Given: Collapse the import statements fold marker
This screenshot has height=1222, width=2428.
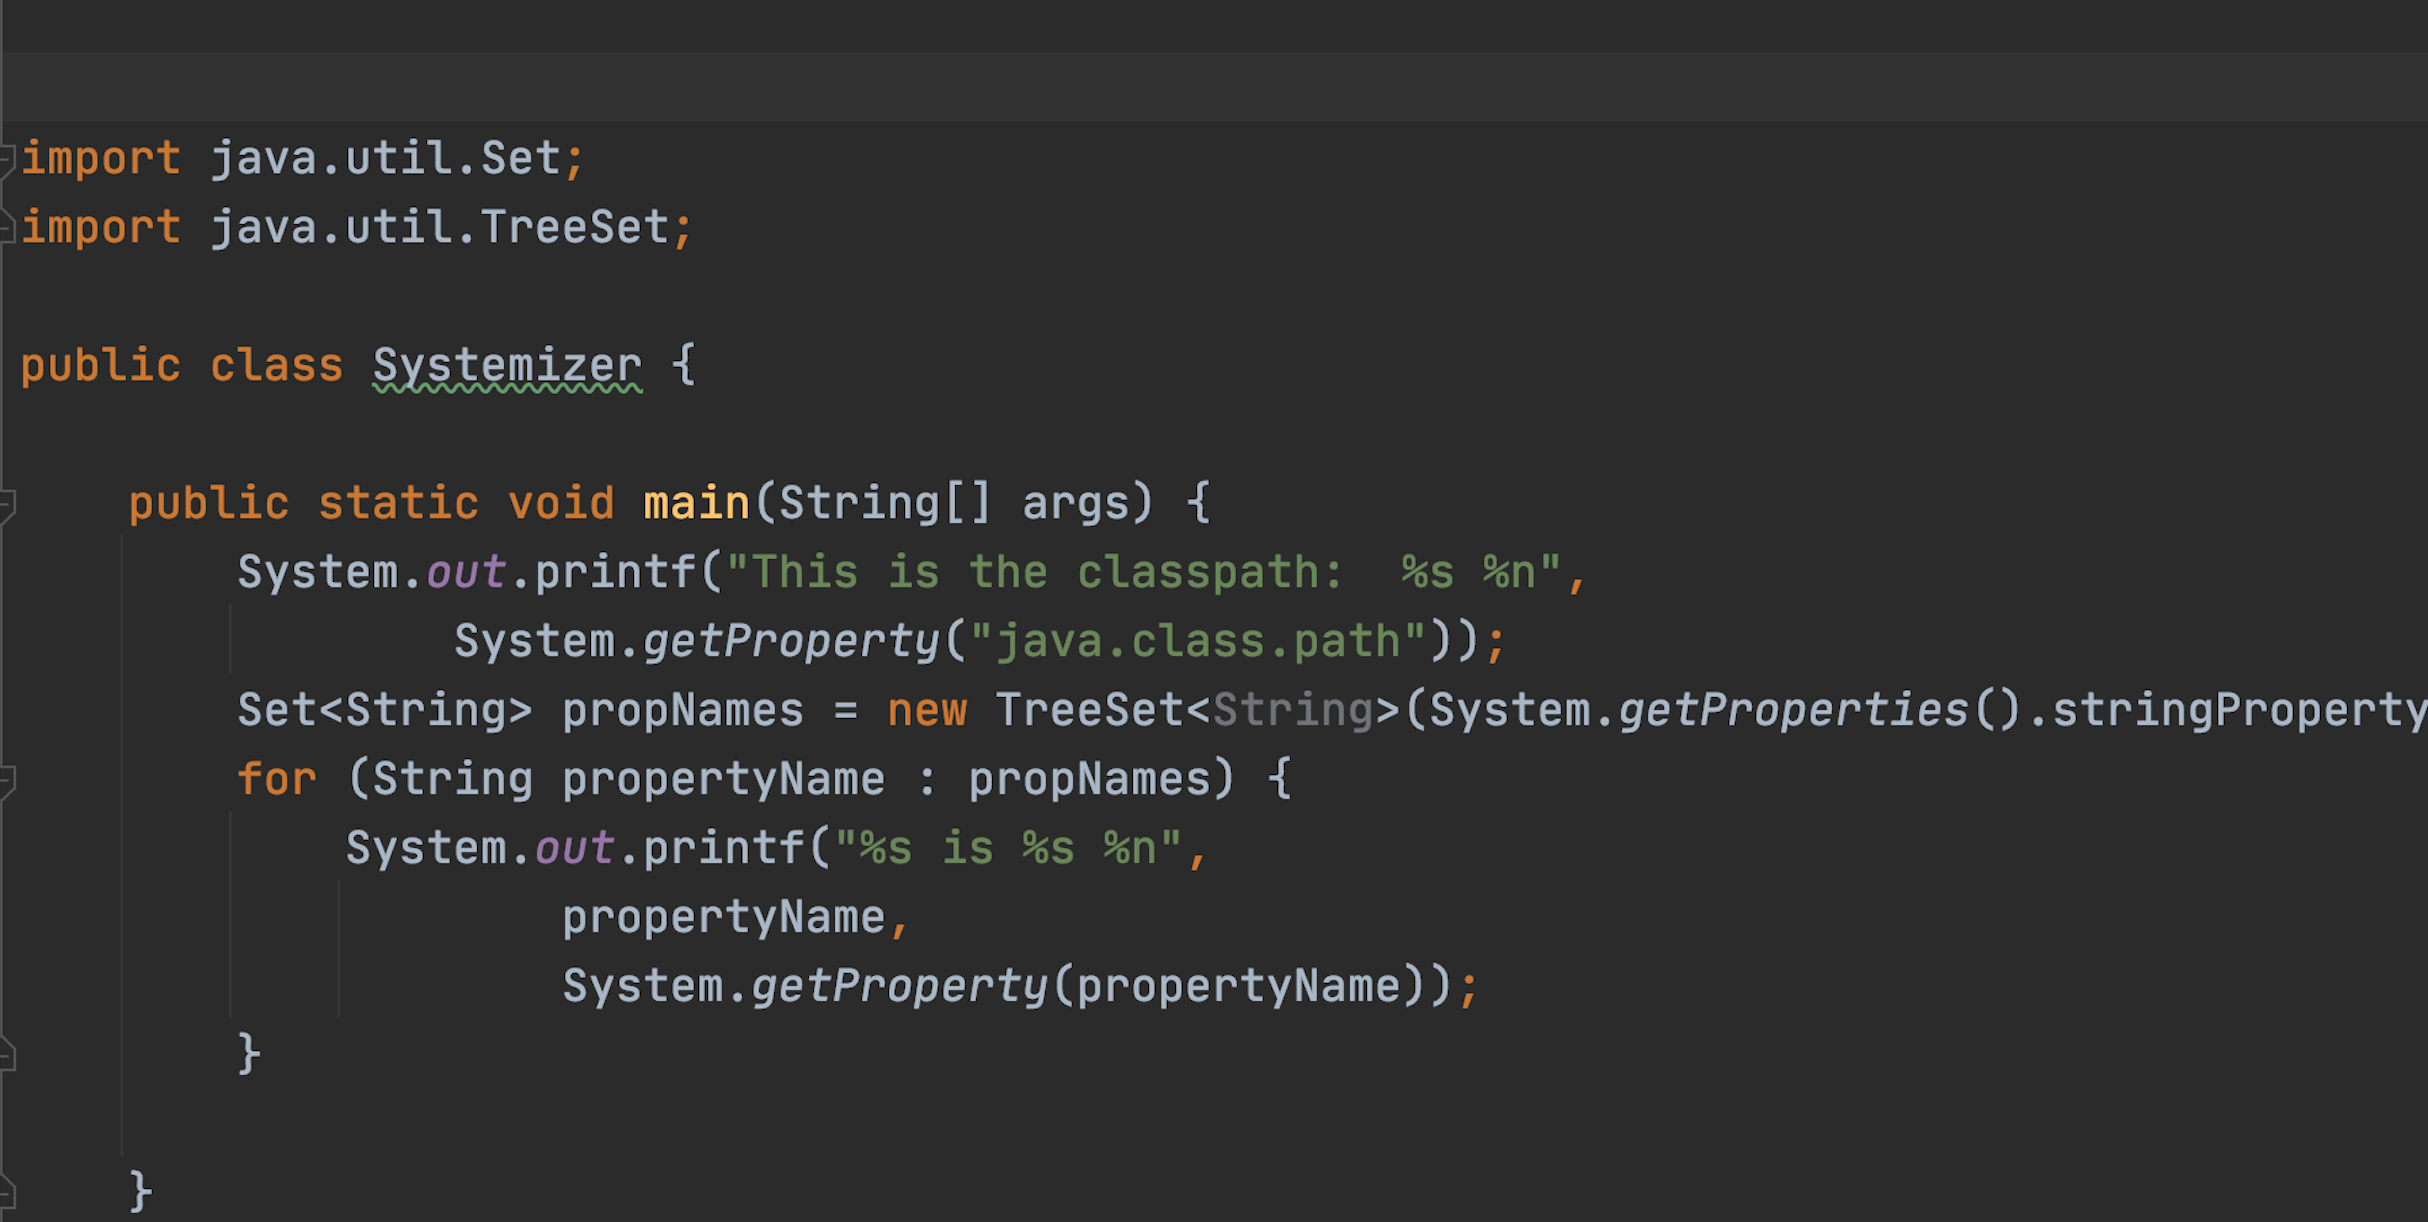Looking at the screenshot, I should click(x=6, y=159).
